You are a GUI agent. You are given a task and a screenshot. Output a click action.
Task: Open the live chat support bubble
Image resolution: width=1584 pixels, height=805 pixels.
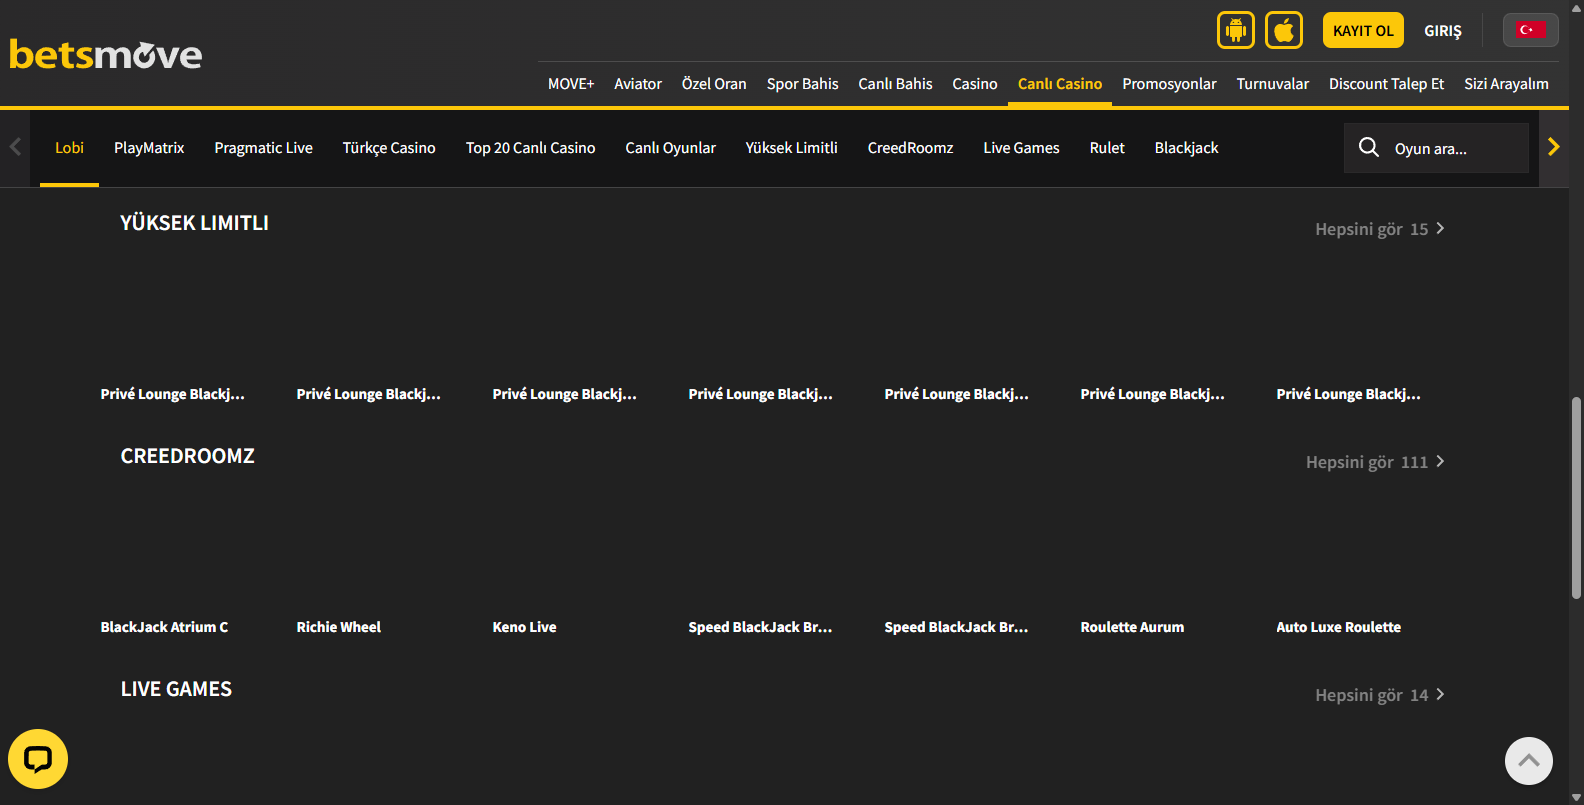pyautogui.click(x=38, y=759)
